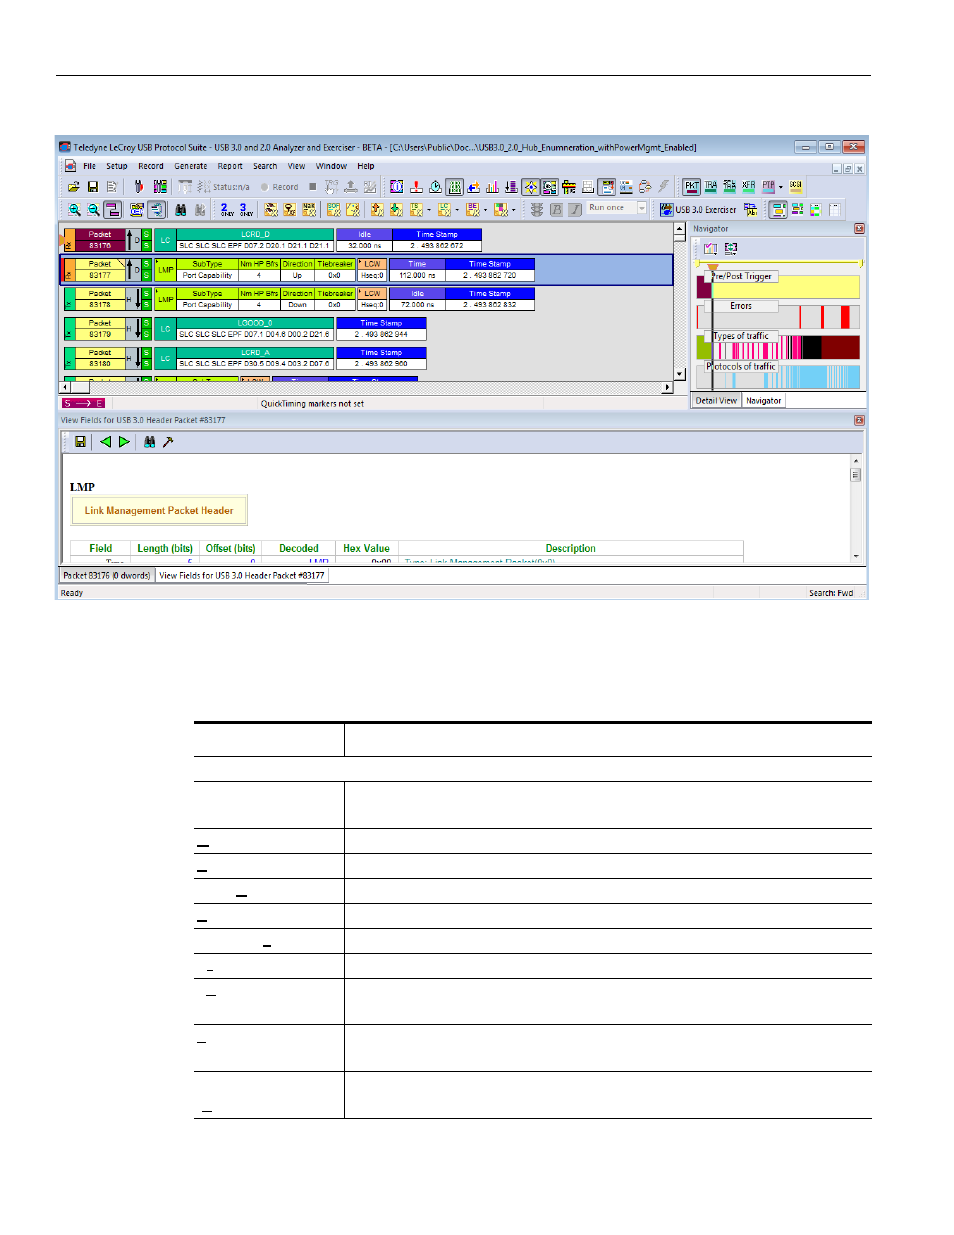Click the hammer tool icon in View Fields panel
Viewport: 954px width, 1235px height.
click(168, 442)
